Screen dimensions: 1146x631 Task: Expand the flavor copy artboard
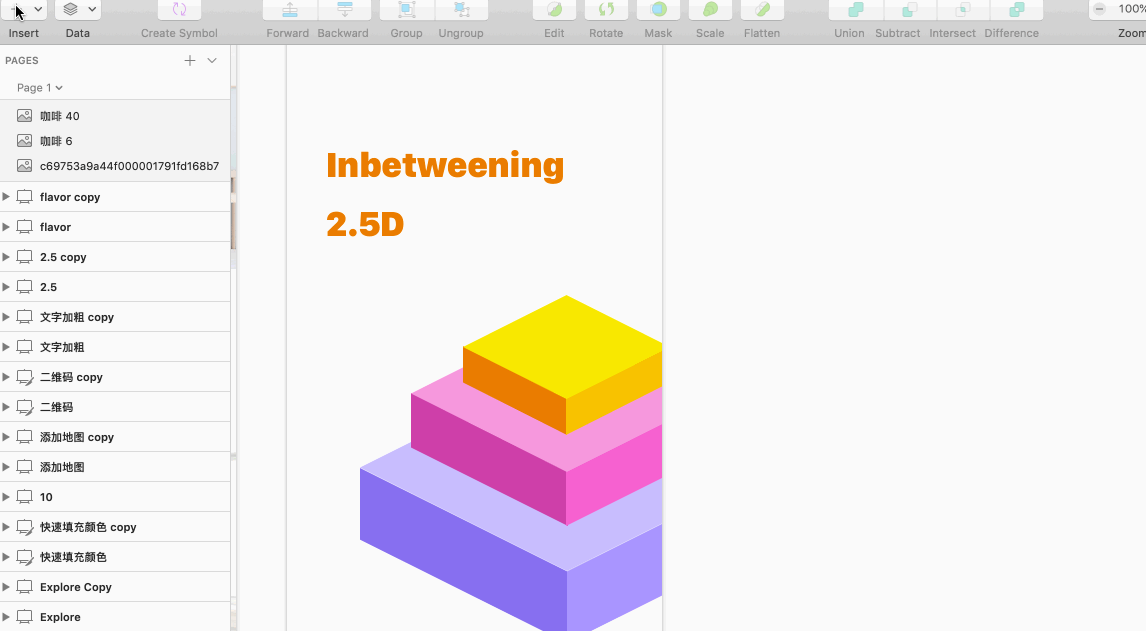click(6, 197)
